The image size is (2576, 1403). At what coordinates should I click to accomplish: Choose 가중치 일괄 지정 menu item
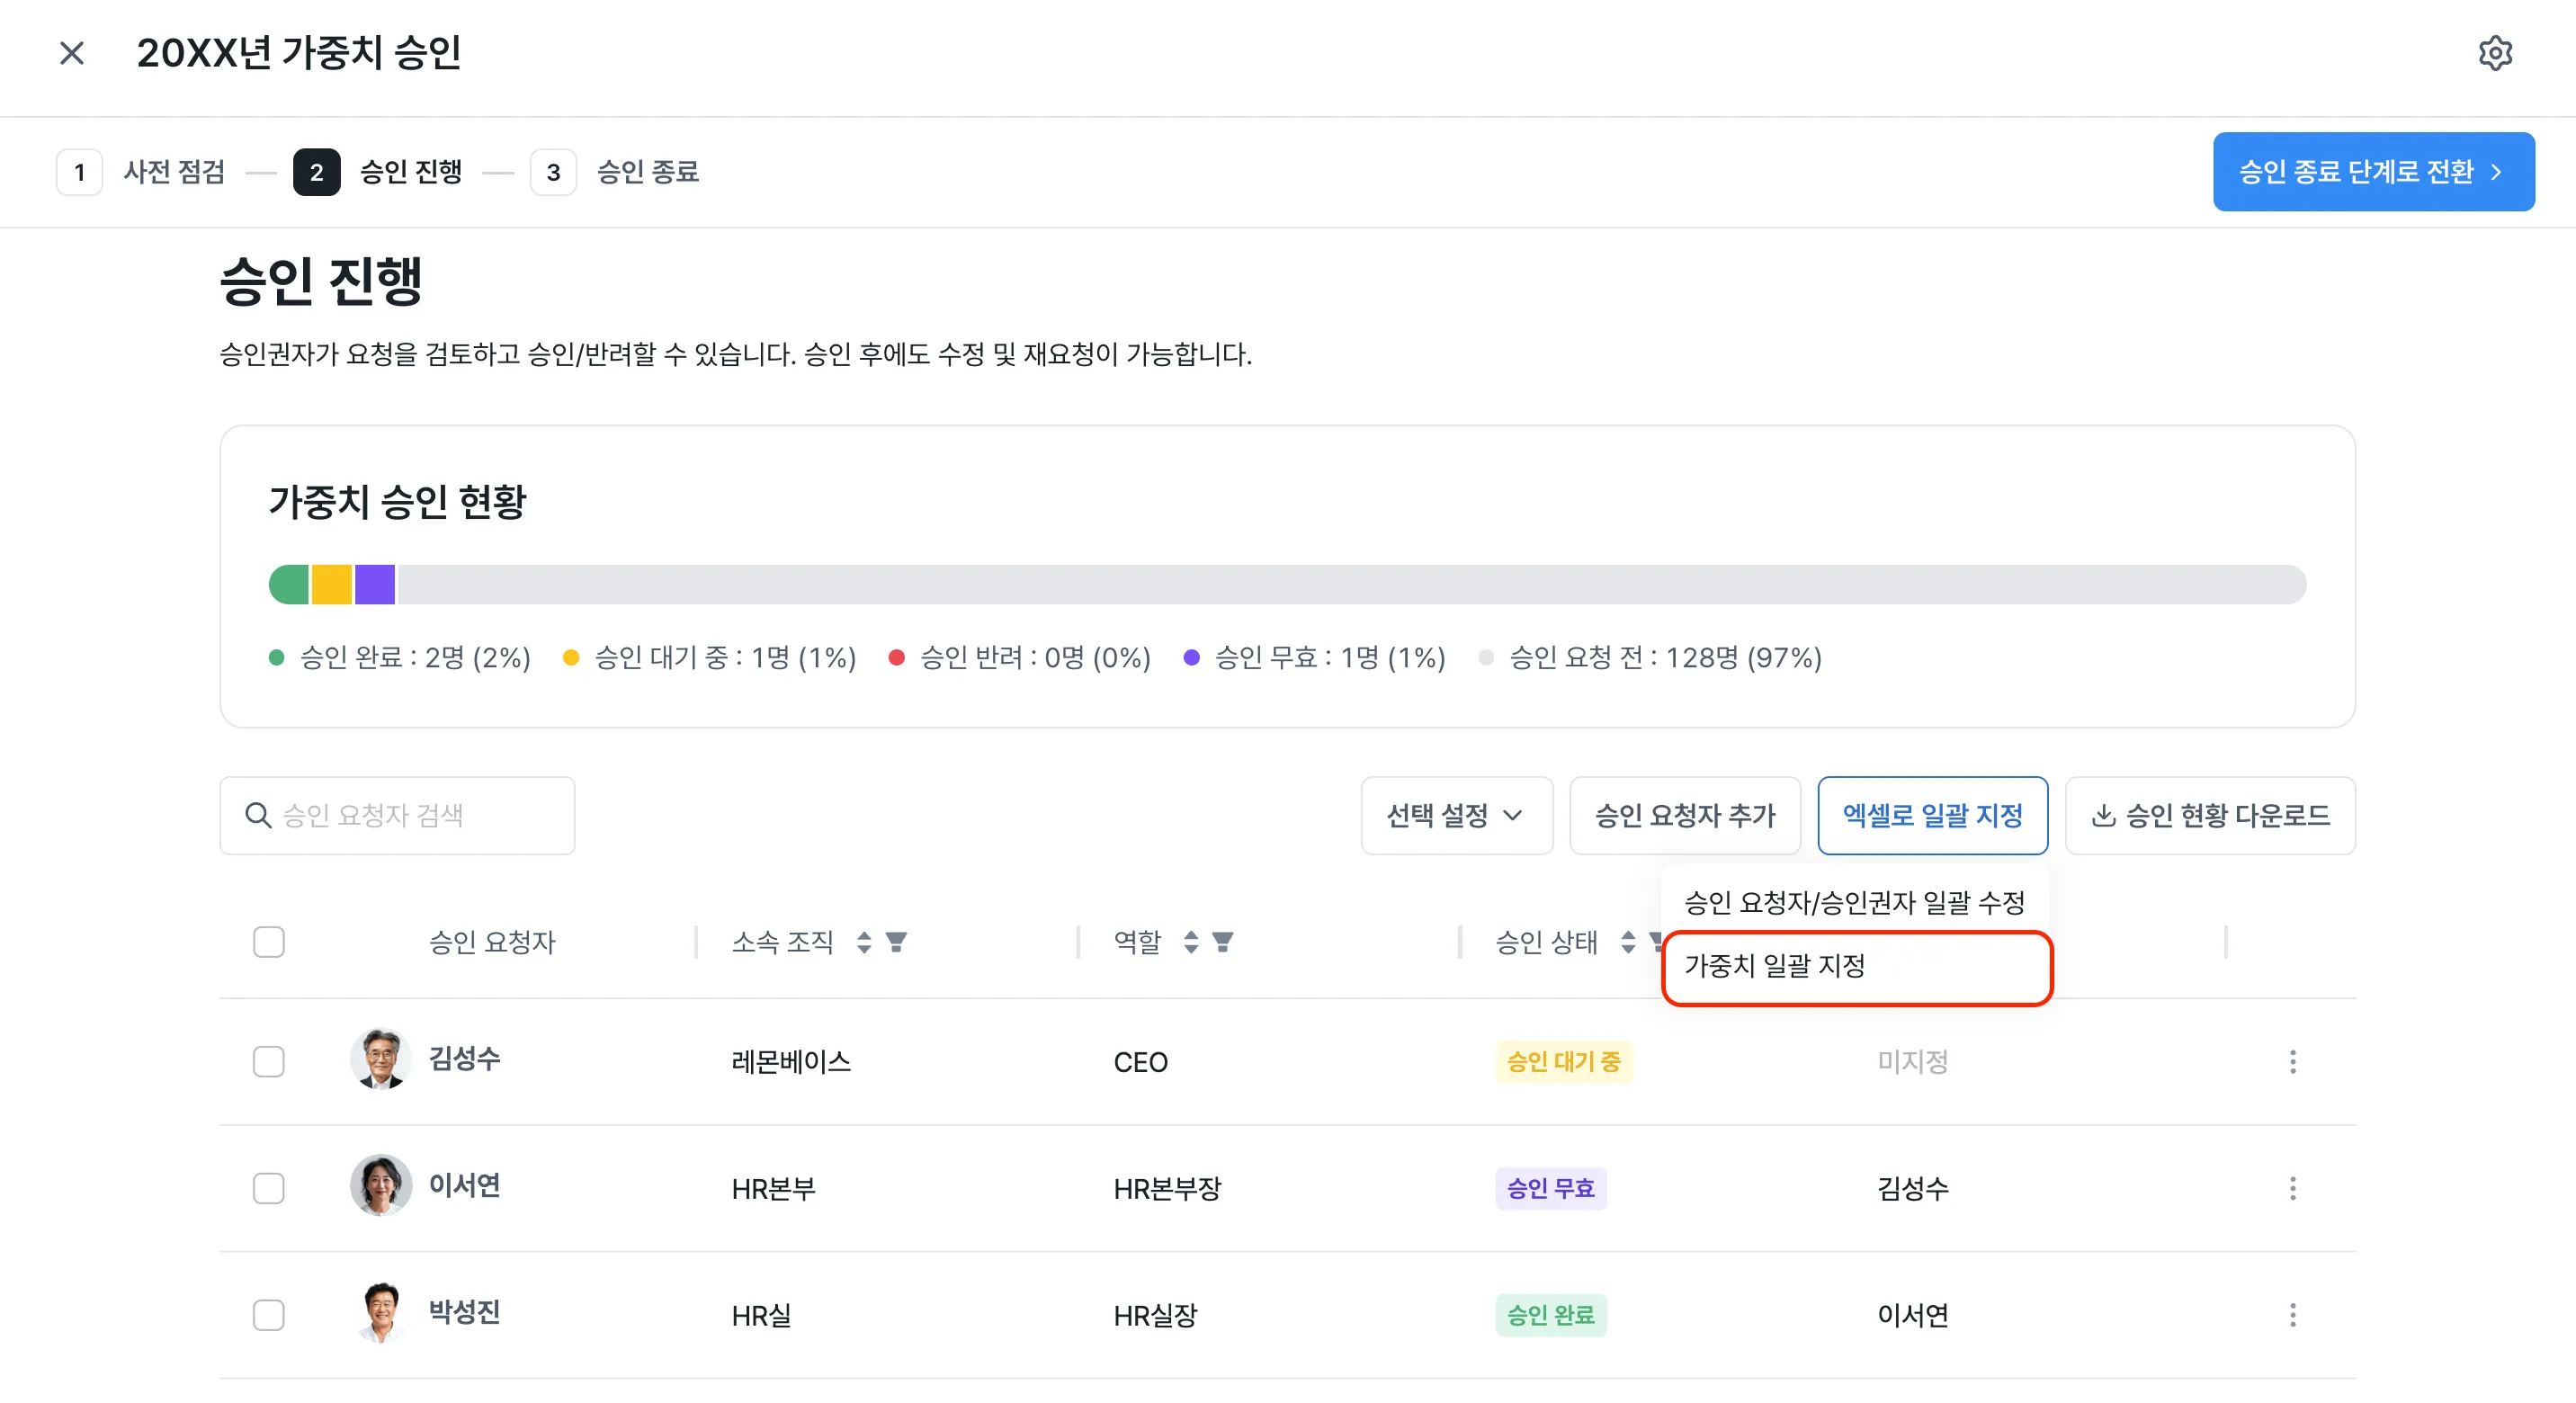click(x=1856, y=967)
